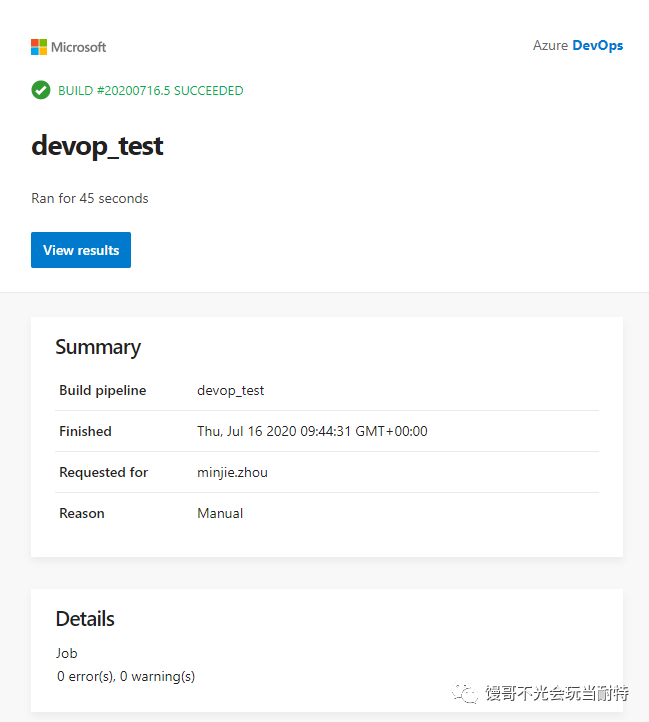Viewport: 649px width, 722px height.
Task: Click the WeChat watermark icon
Action: click(465, 693)
